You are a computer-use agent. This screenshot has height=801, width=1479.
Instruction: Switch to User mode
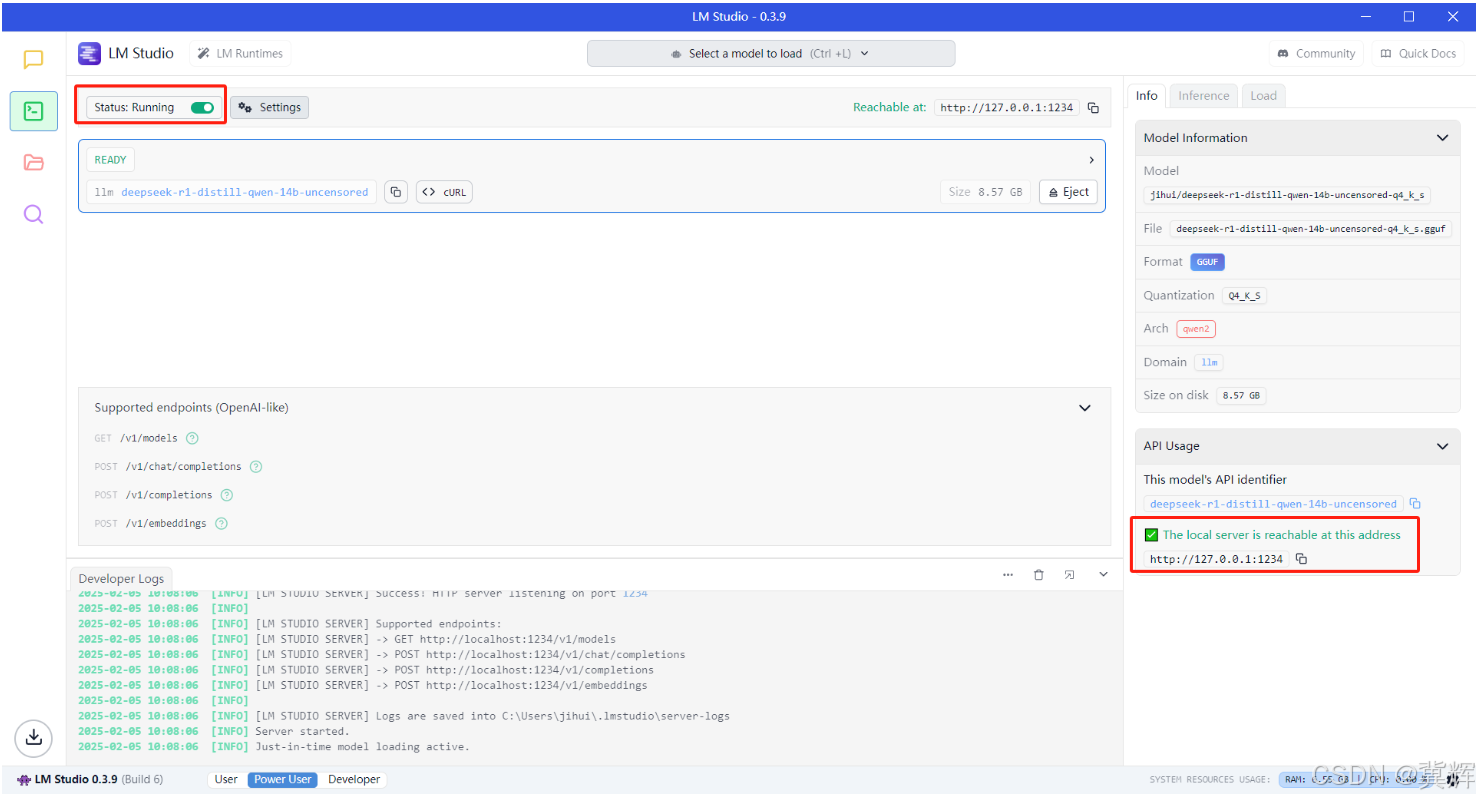[x=227, y=780]
